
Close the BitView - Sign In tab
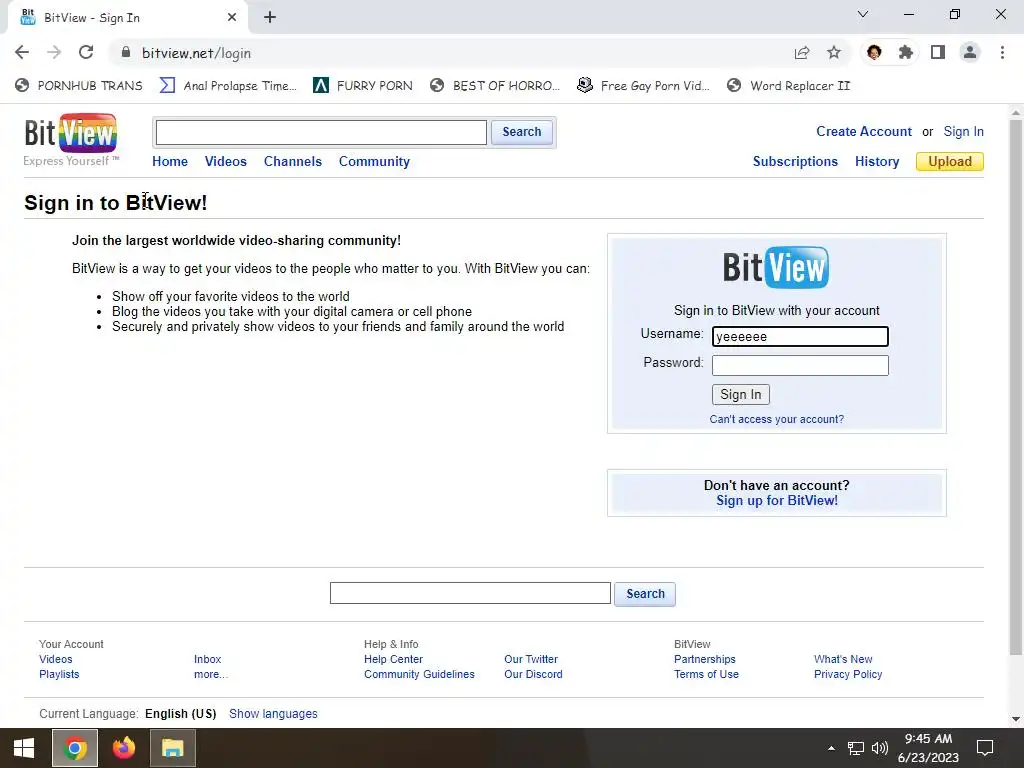(x=232, y=18)
